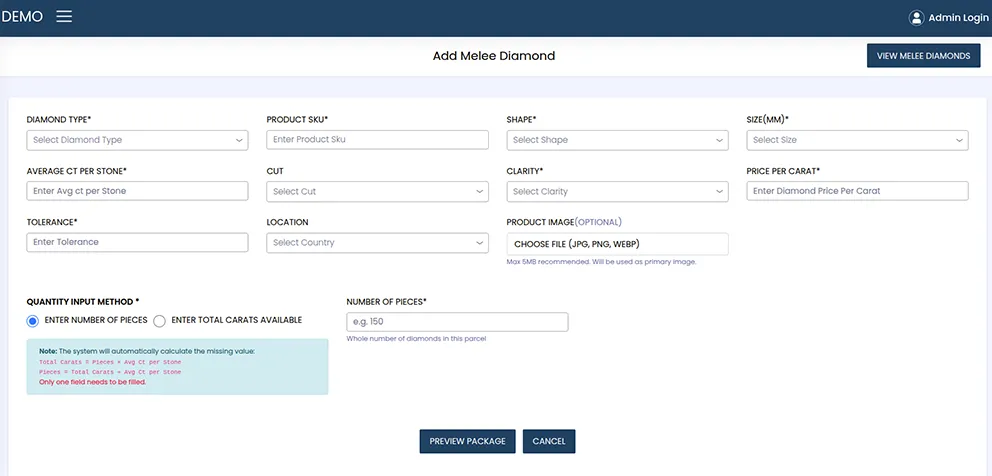
Task: Open the Clarity dropdown
Action: (x=617, y=191)
